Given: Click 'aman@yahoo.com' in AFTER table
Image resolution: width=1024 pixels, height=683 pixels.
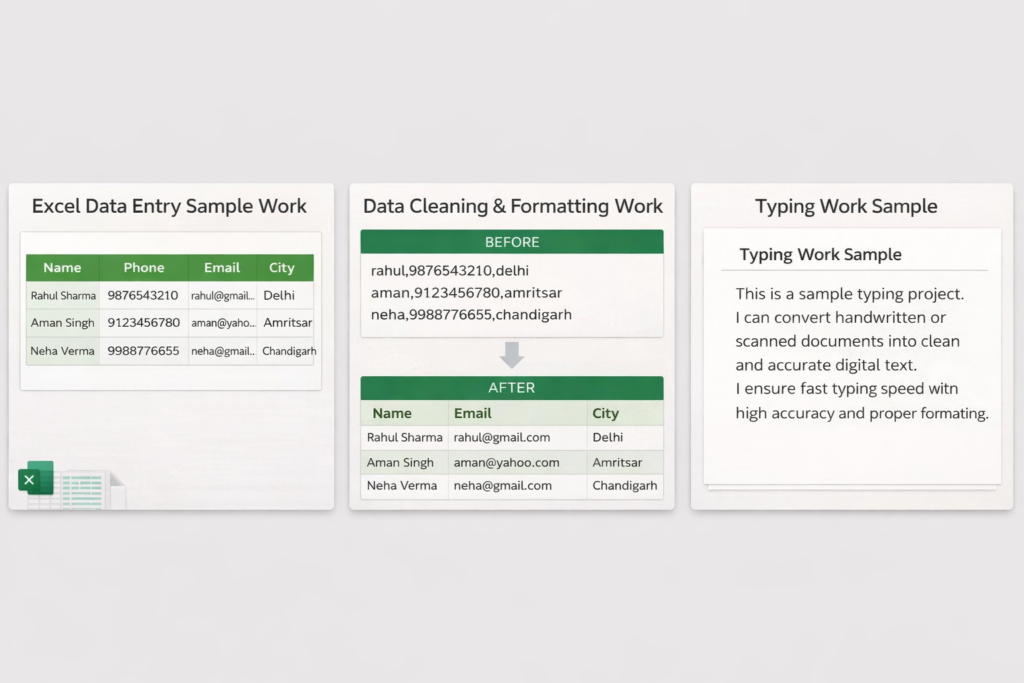Looking at the screenshot, I should (506, 462).
